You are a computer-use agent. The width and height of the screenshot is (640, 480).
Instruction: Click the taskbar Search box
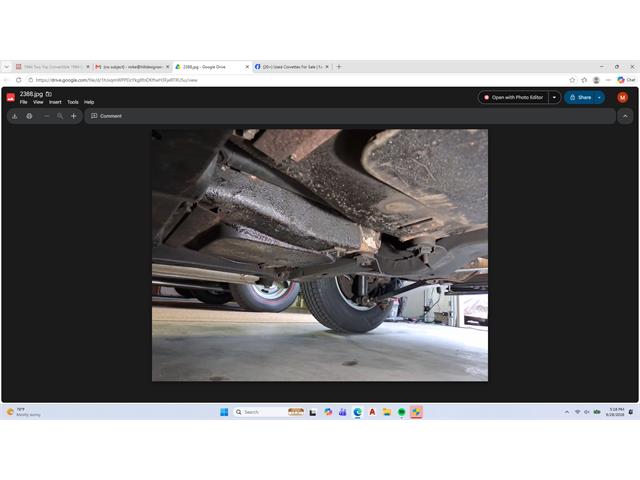[269, 412]
